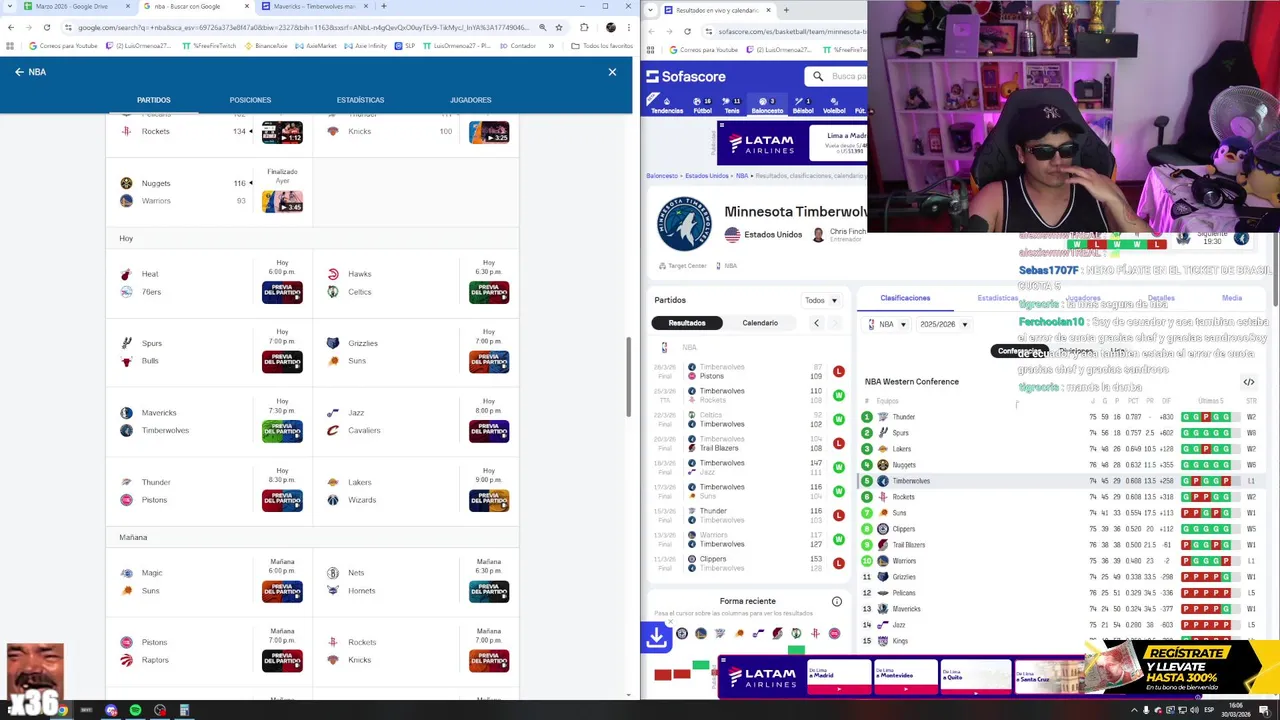This screenshot has width=1280, height=720.
Task: Open the ESTADÍSTICAS tab in Google NBA panel
Action: pos(360,100)
